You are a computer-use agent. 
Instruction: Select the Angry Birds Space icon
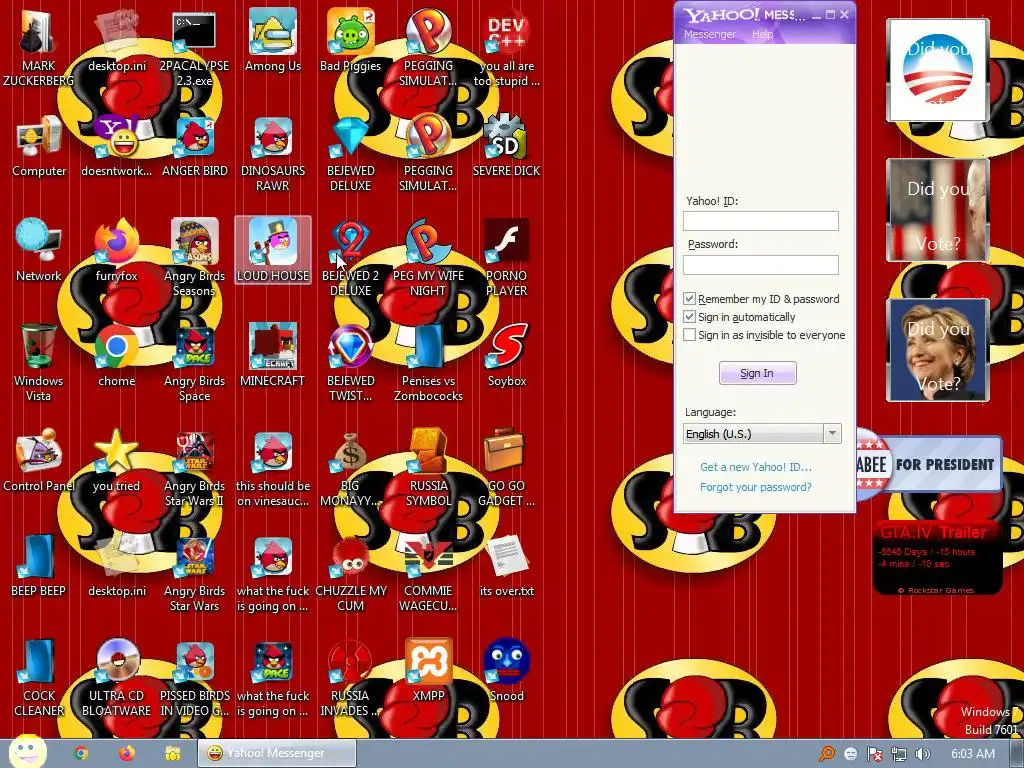coord(195,363)
